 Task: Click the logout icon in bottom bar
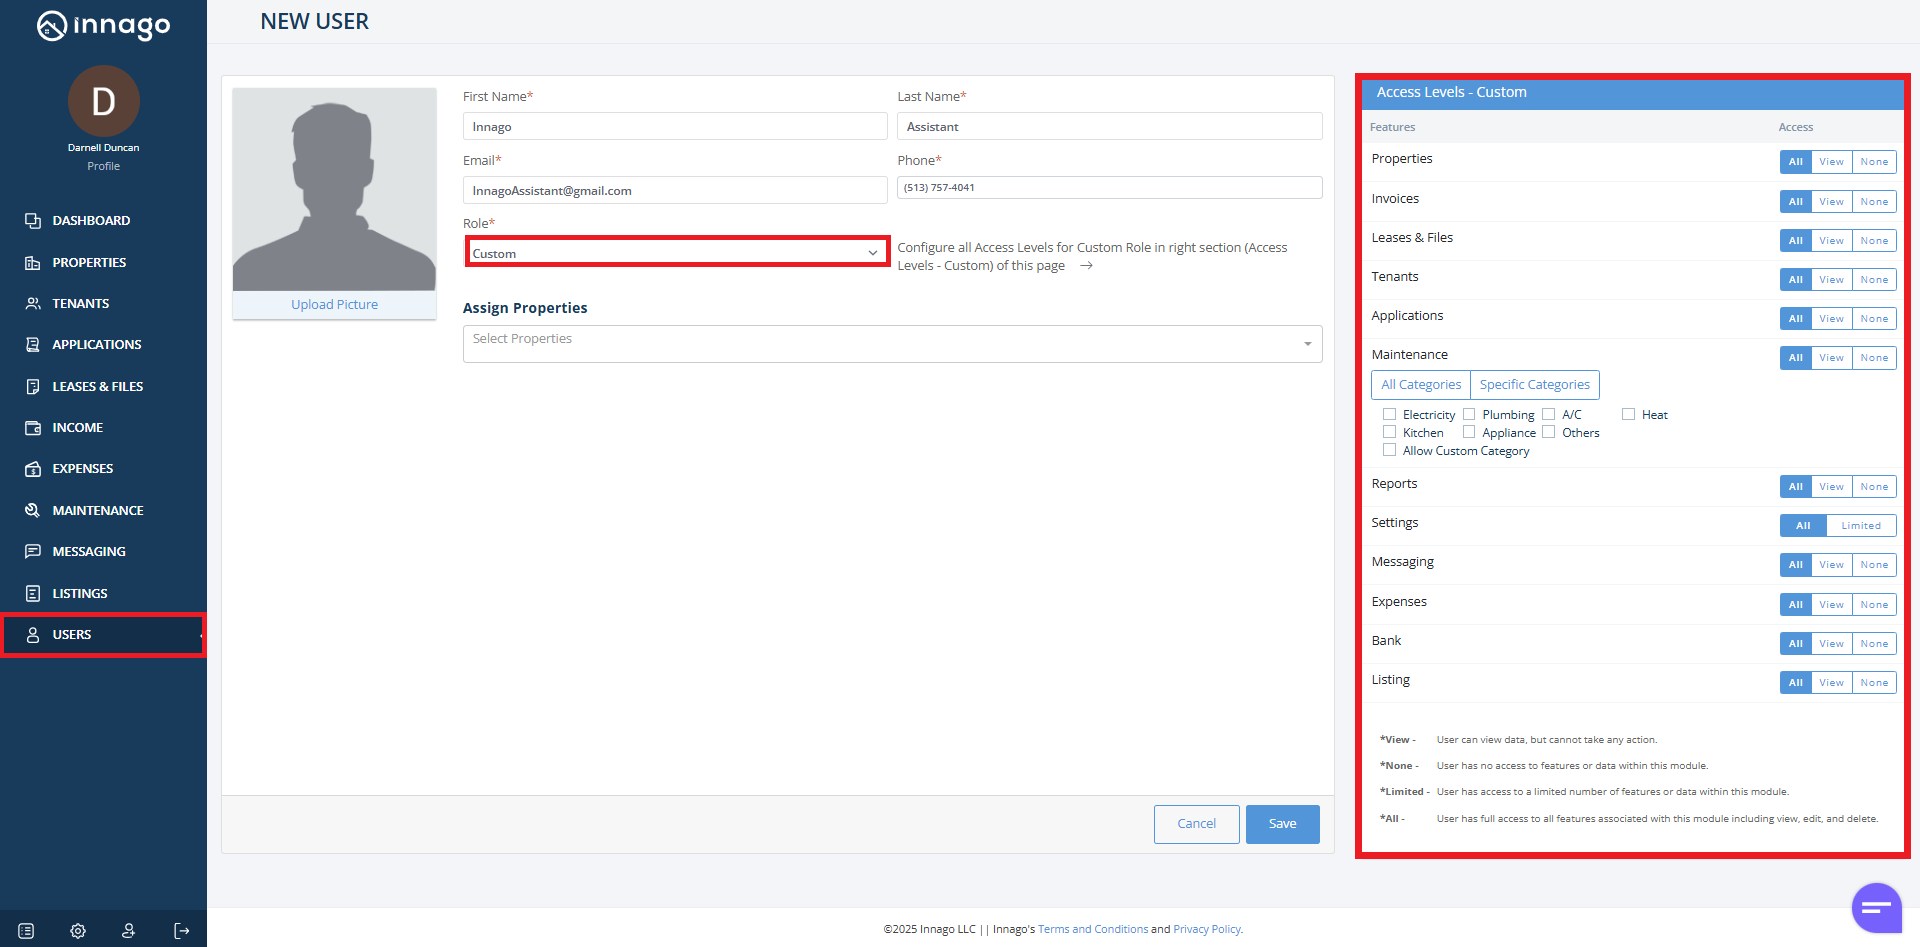[181, 931]
